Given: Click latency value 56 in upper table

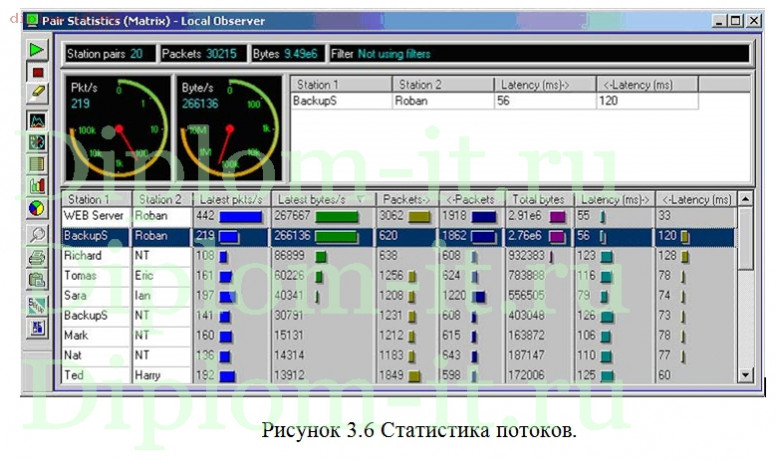Looking at the screenshot, I should click(503, 101).
